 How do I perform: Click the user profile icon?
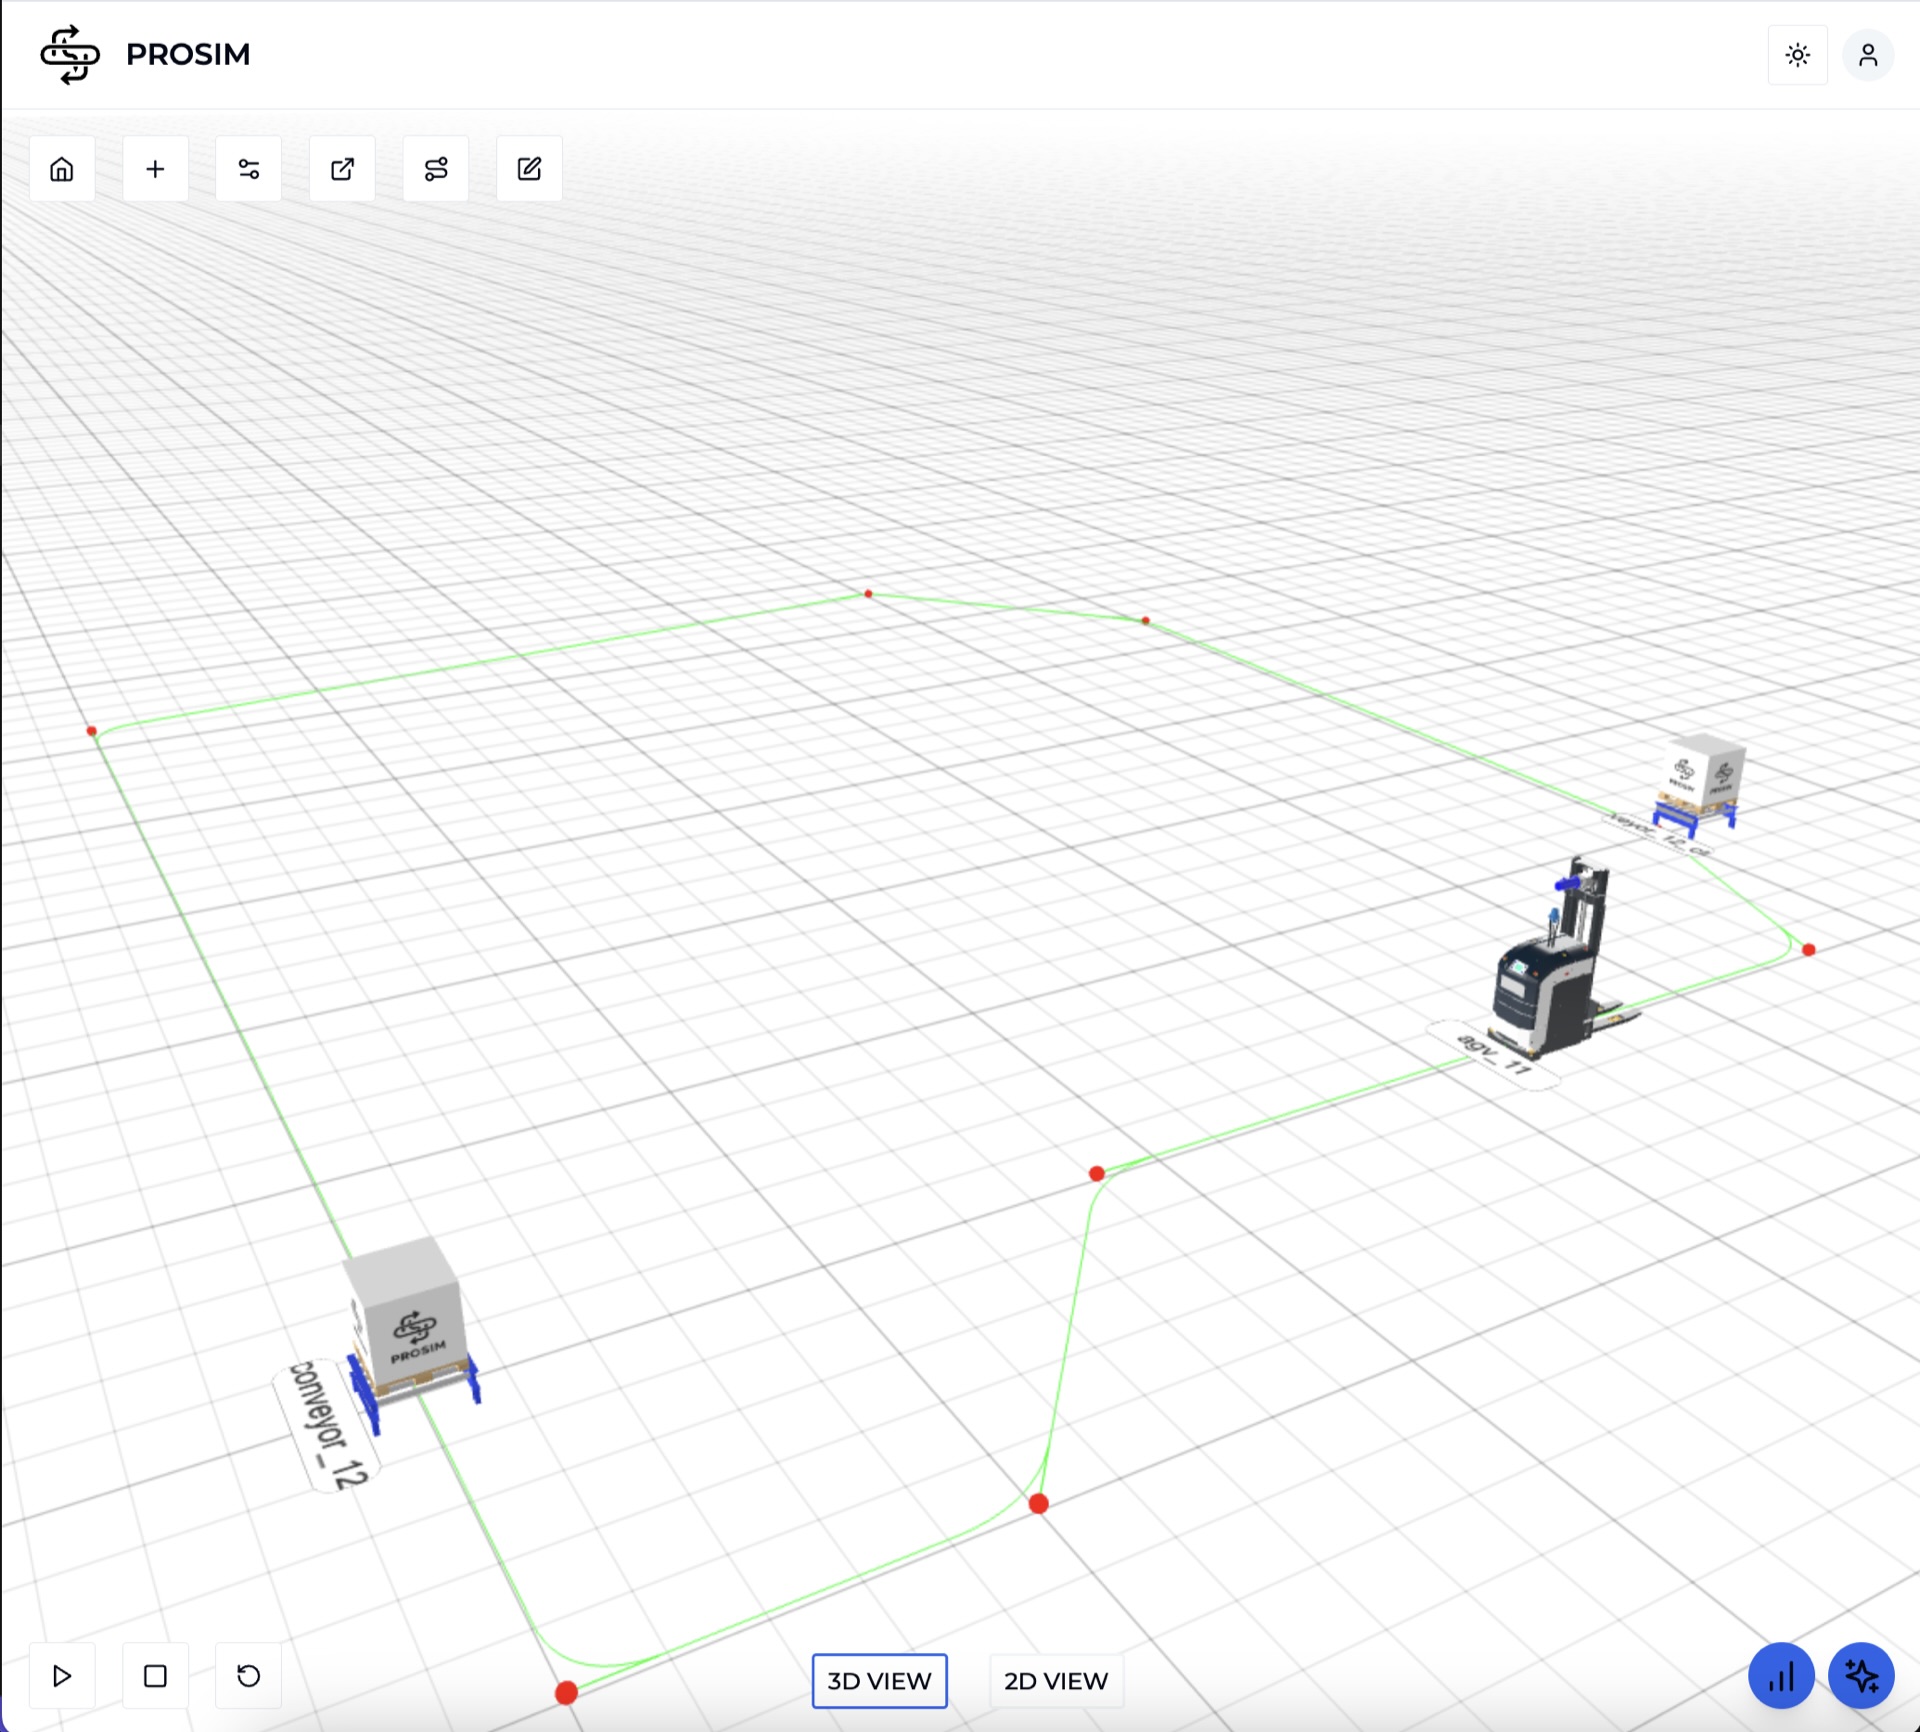click(x=1867, y=55)
